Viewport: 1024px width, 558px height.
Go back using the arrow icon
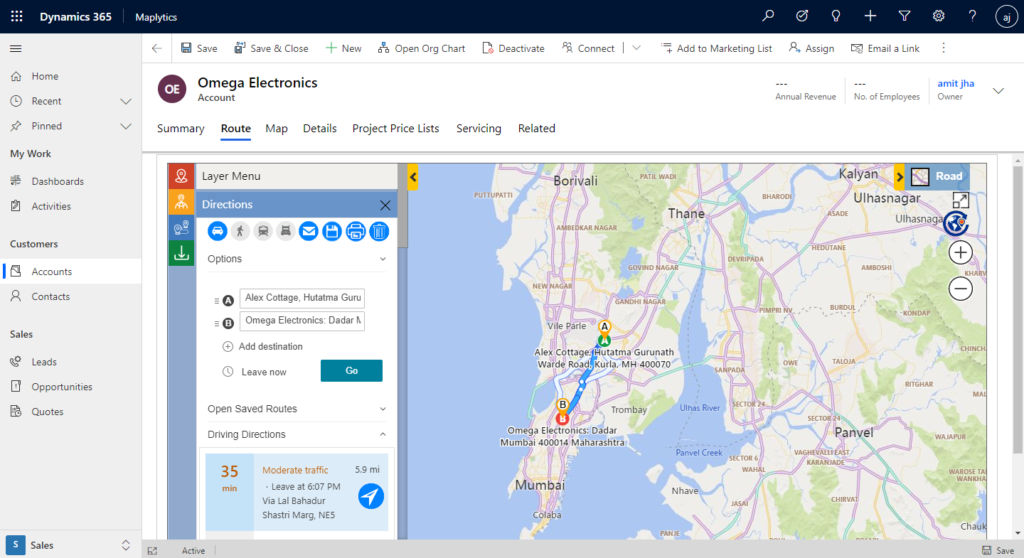[x=157, y=48]
